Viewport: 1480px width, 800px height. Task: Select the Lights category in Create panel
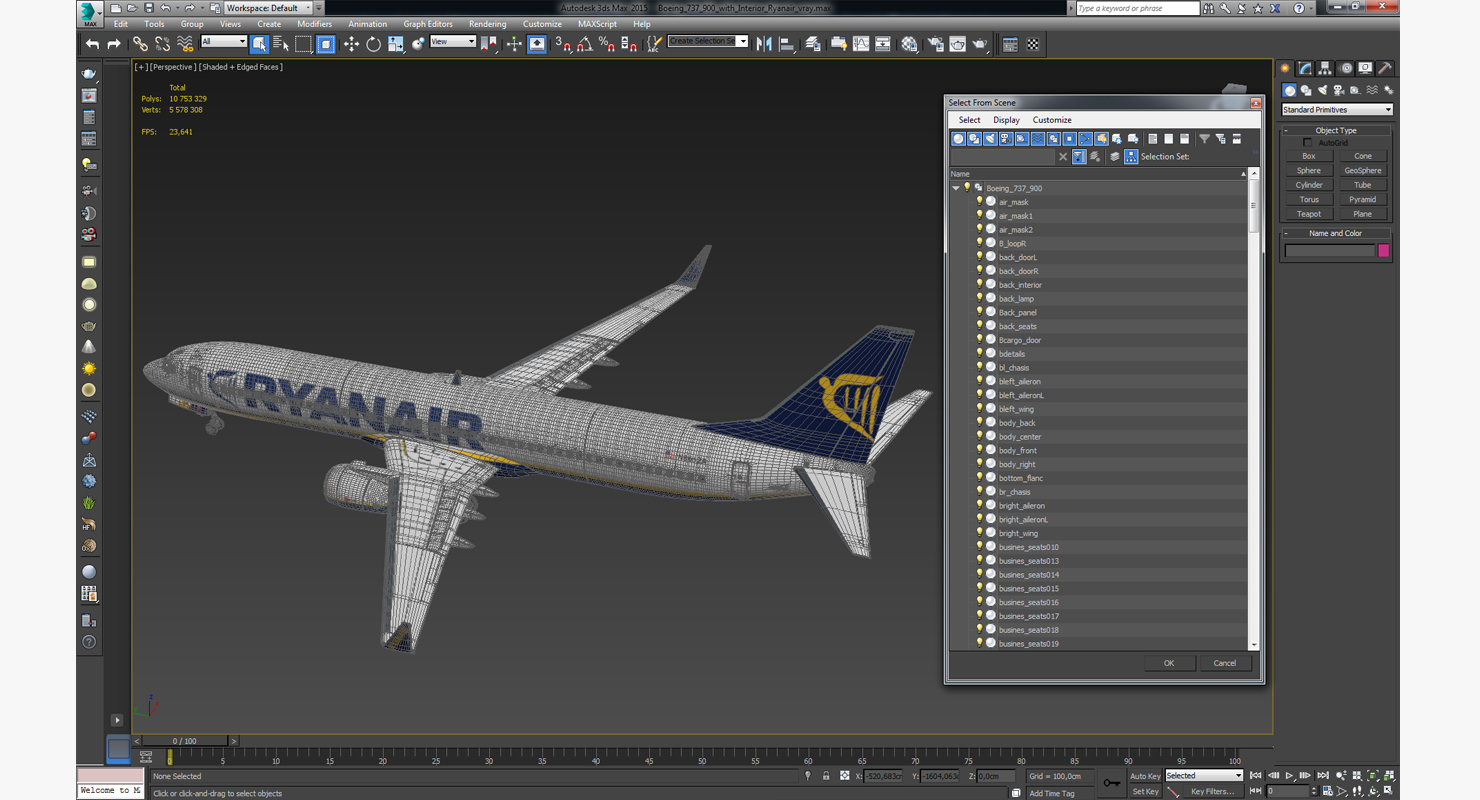tap(1322, 90)
